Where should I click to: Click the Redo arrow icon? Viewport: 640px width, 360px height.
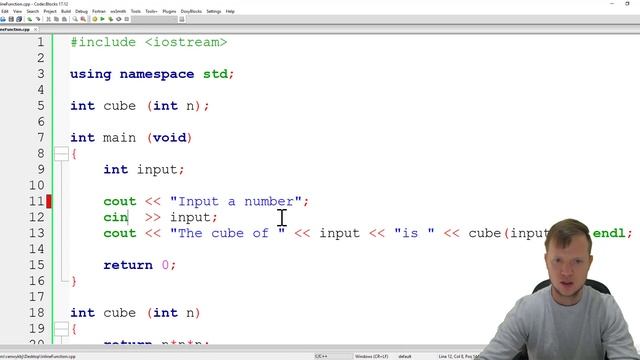pyautogui.click(x=38, y=19)
